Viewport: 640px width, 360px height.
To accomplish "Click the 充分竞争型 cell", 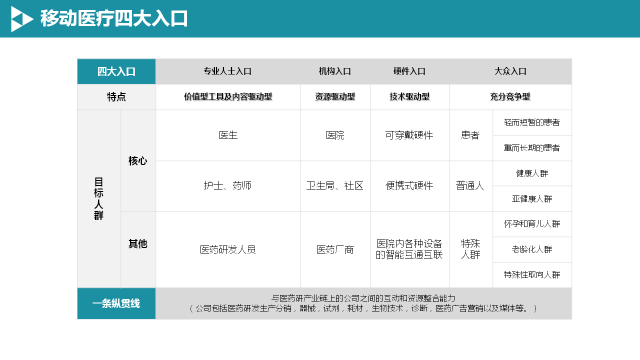I will (511, 97).
